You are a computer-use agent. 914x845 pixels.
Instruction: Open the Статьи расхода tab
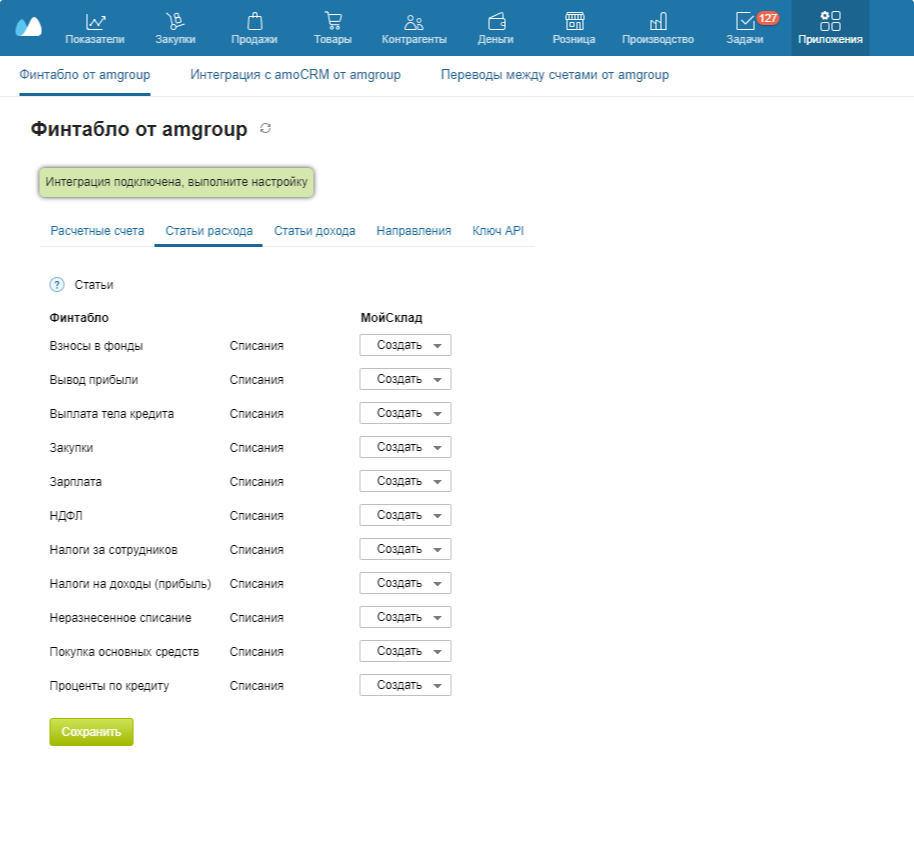(209, 231)
